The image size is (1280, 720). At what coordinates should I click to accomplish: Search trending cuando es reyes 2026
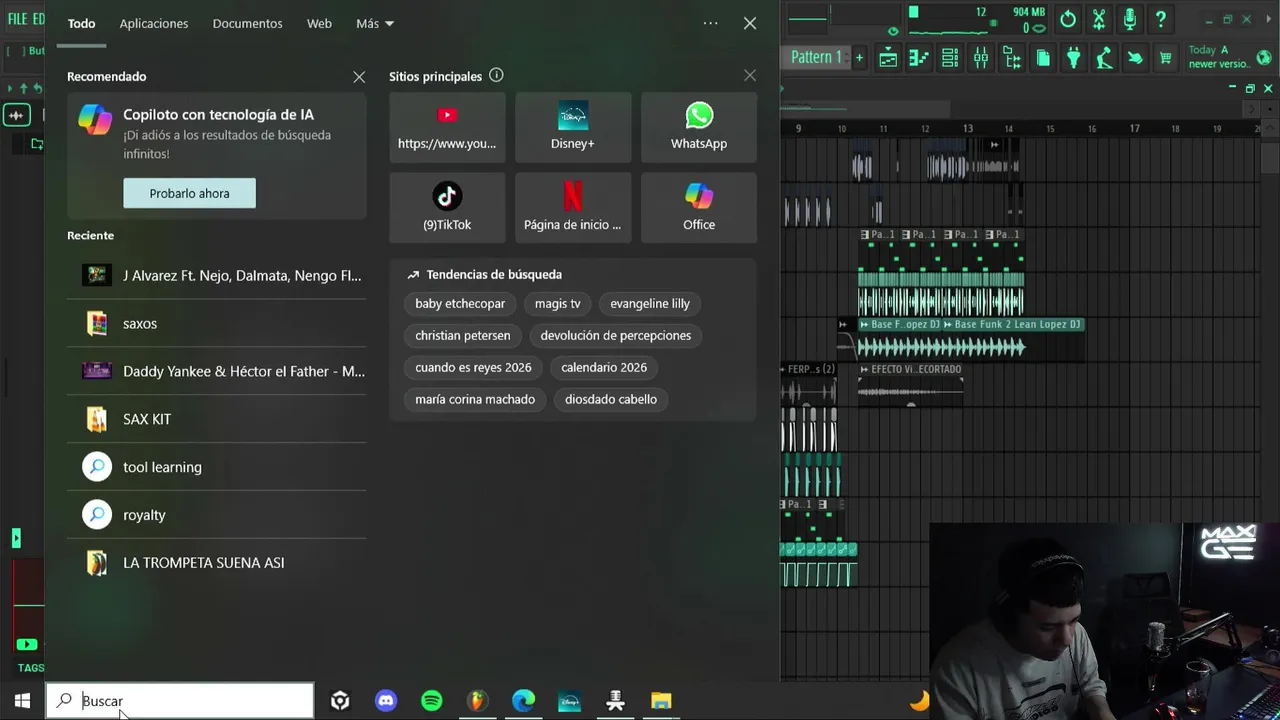point(473,367)
